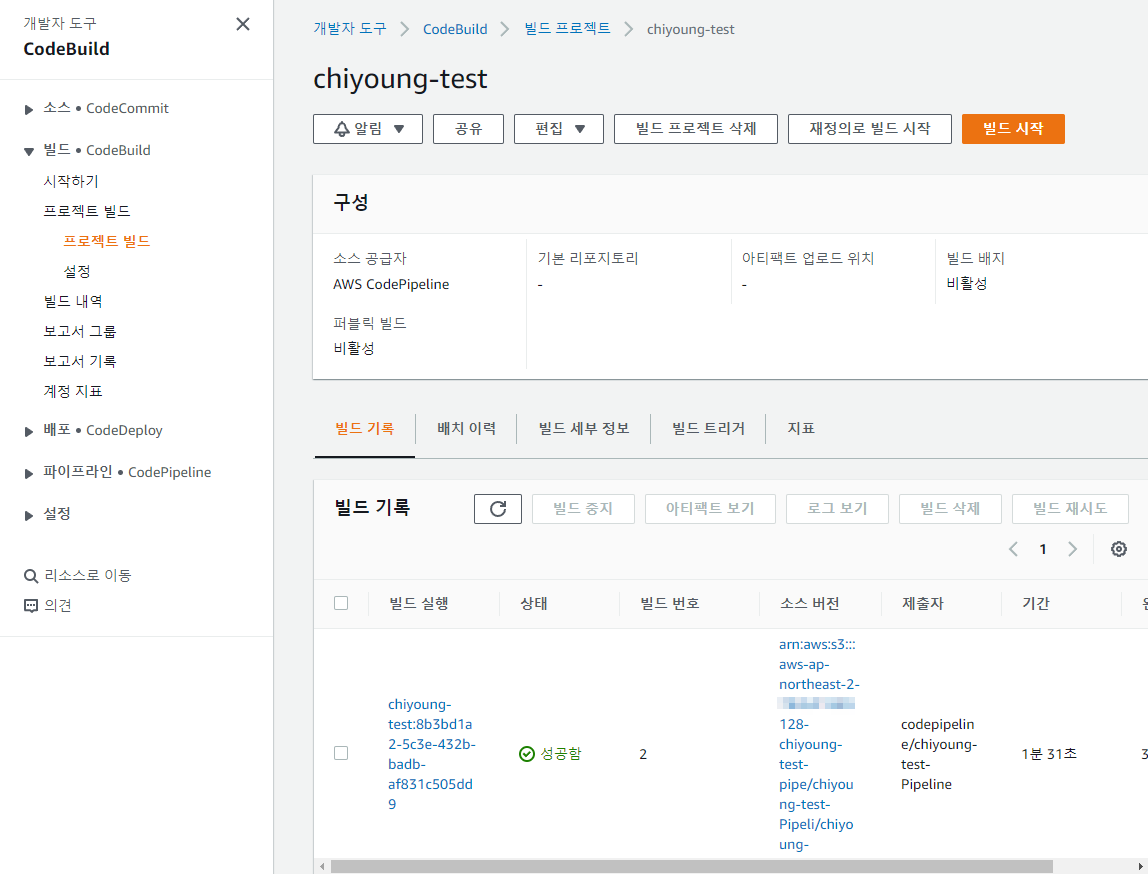Open 빌드 프로젝트 breadcrumb link

(x=567, y=29)
